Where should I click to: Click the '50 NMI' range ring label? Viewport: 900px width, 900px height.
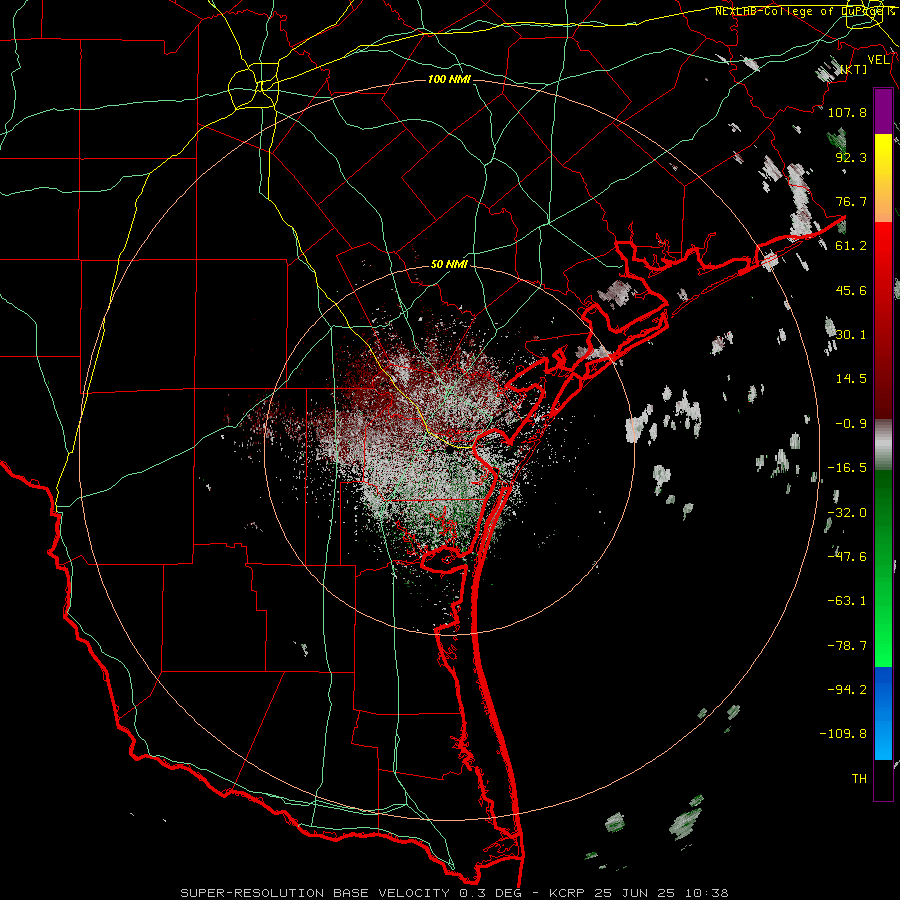[x=449, y=264]
